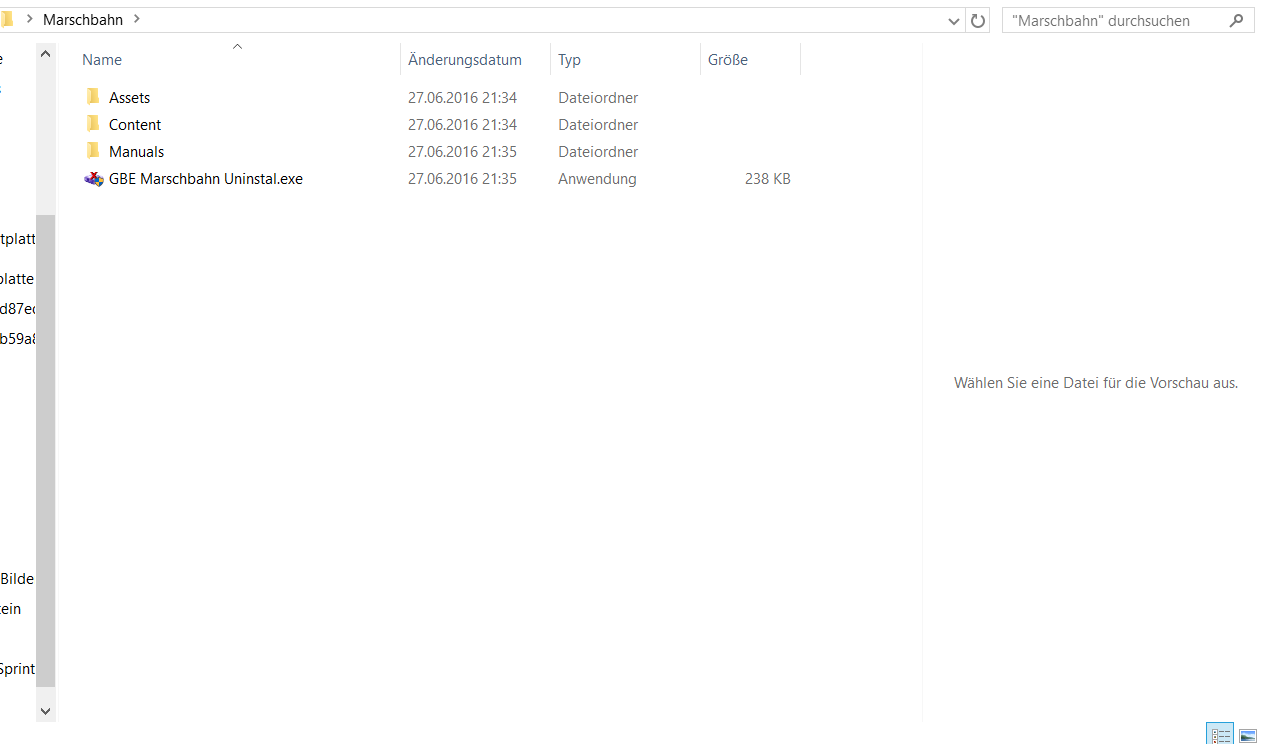Expand the chevron before Marschbahn in breadcrumb

click(x=29, y=19)
